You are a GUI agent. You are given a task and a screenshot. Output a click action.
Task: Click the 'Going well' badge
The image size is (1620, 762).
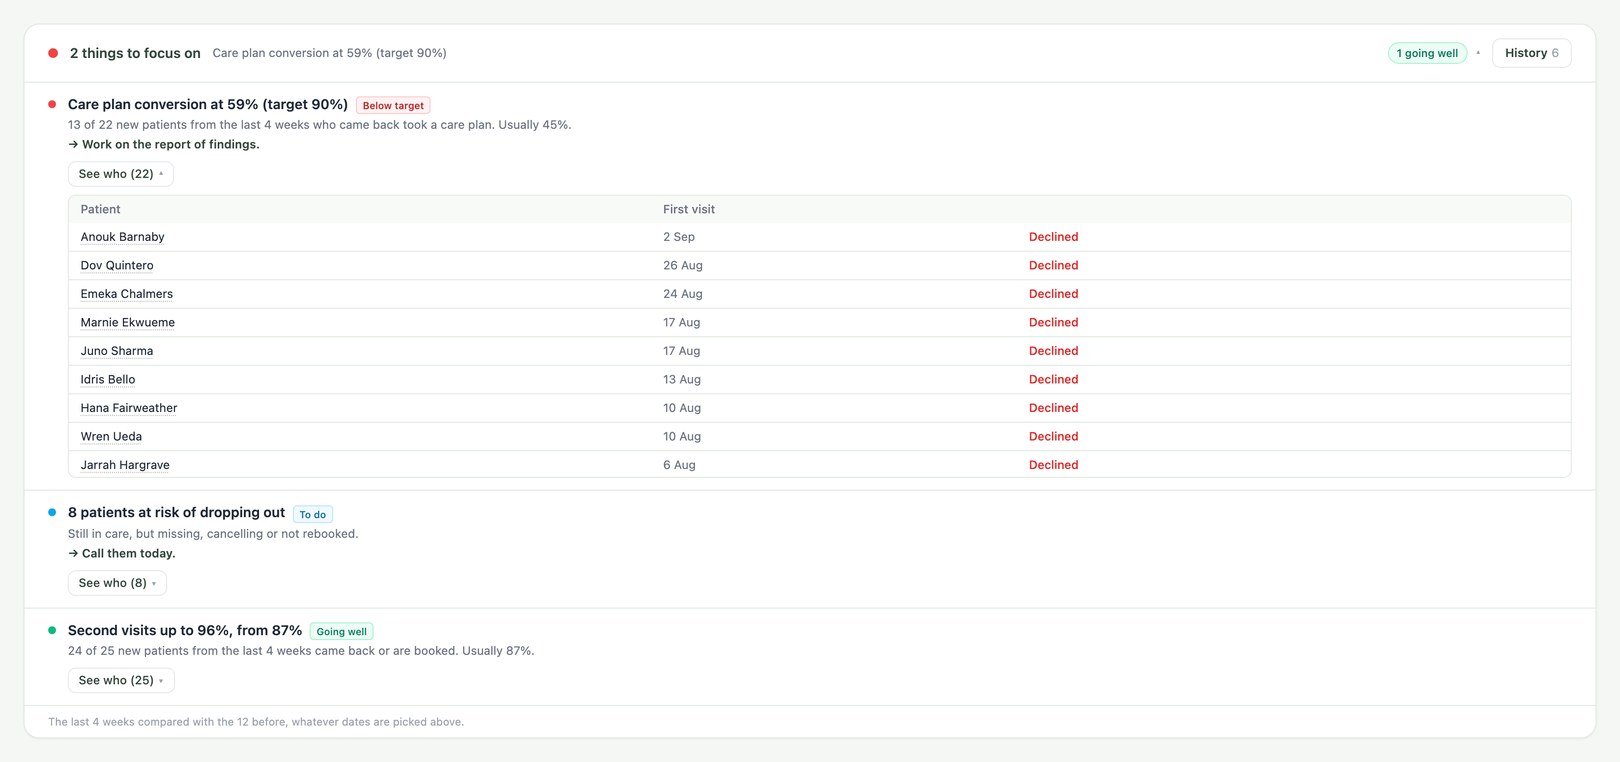coord(342,632)
